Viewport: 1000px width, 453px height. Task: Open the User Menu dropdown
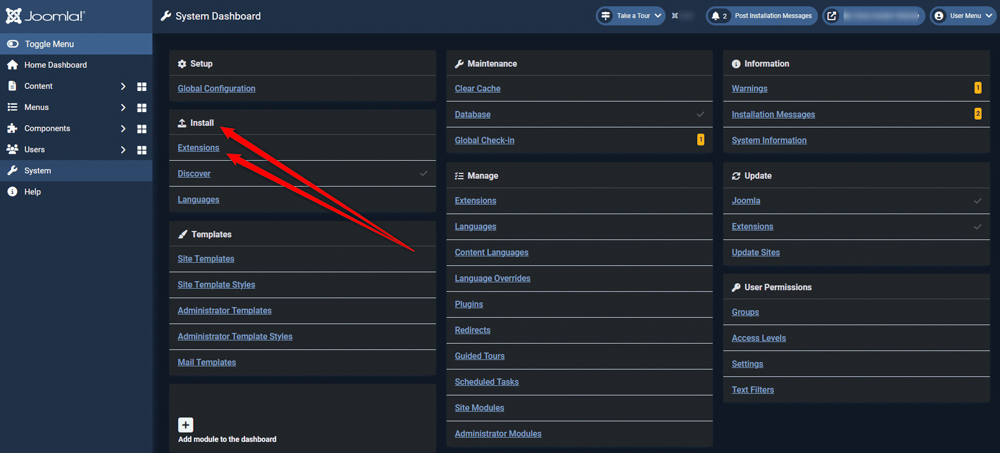pyautogui.click(x=963, y=16)
